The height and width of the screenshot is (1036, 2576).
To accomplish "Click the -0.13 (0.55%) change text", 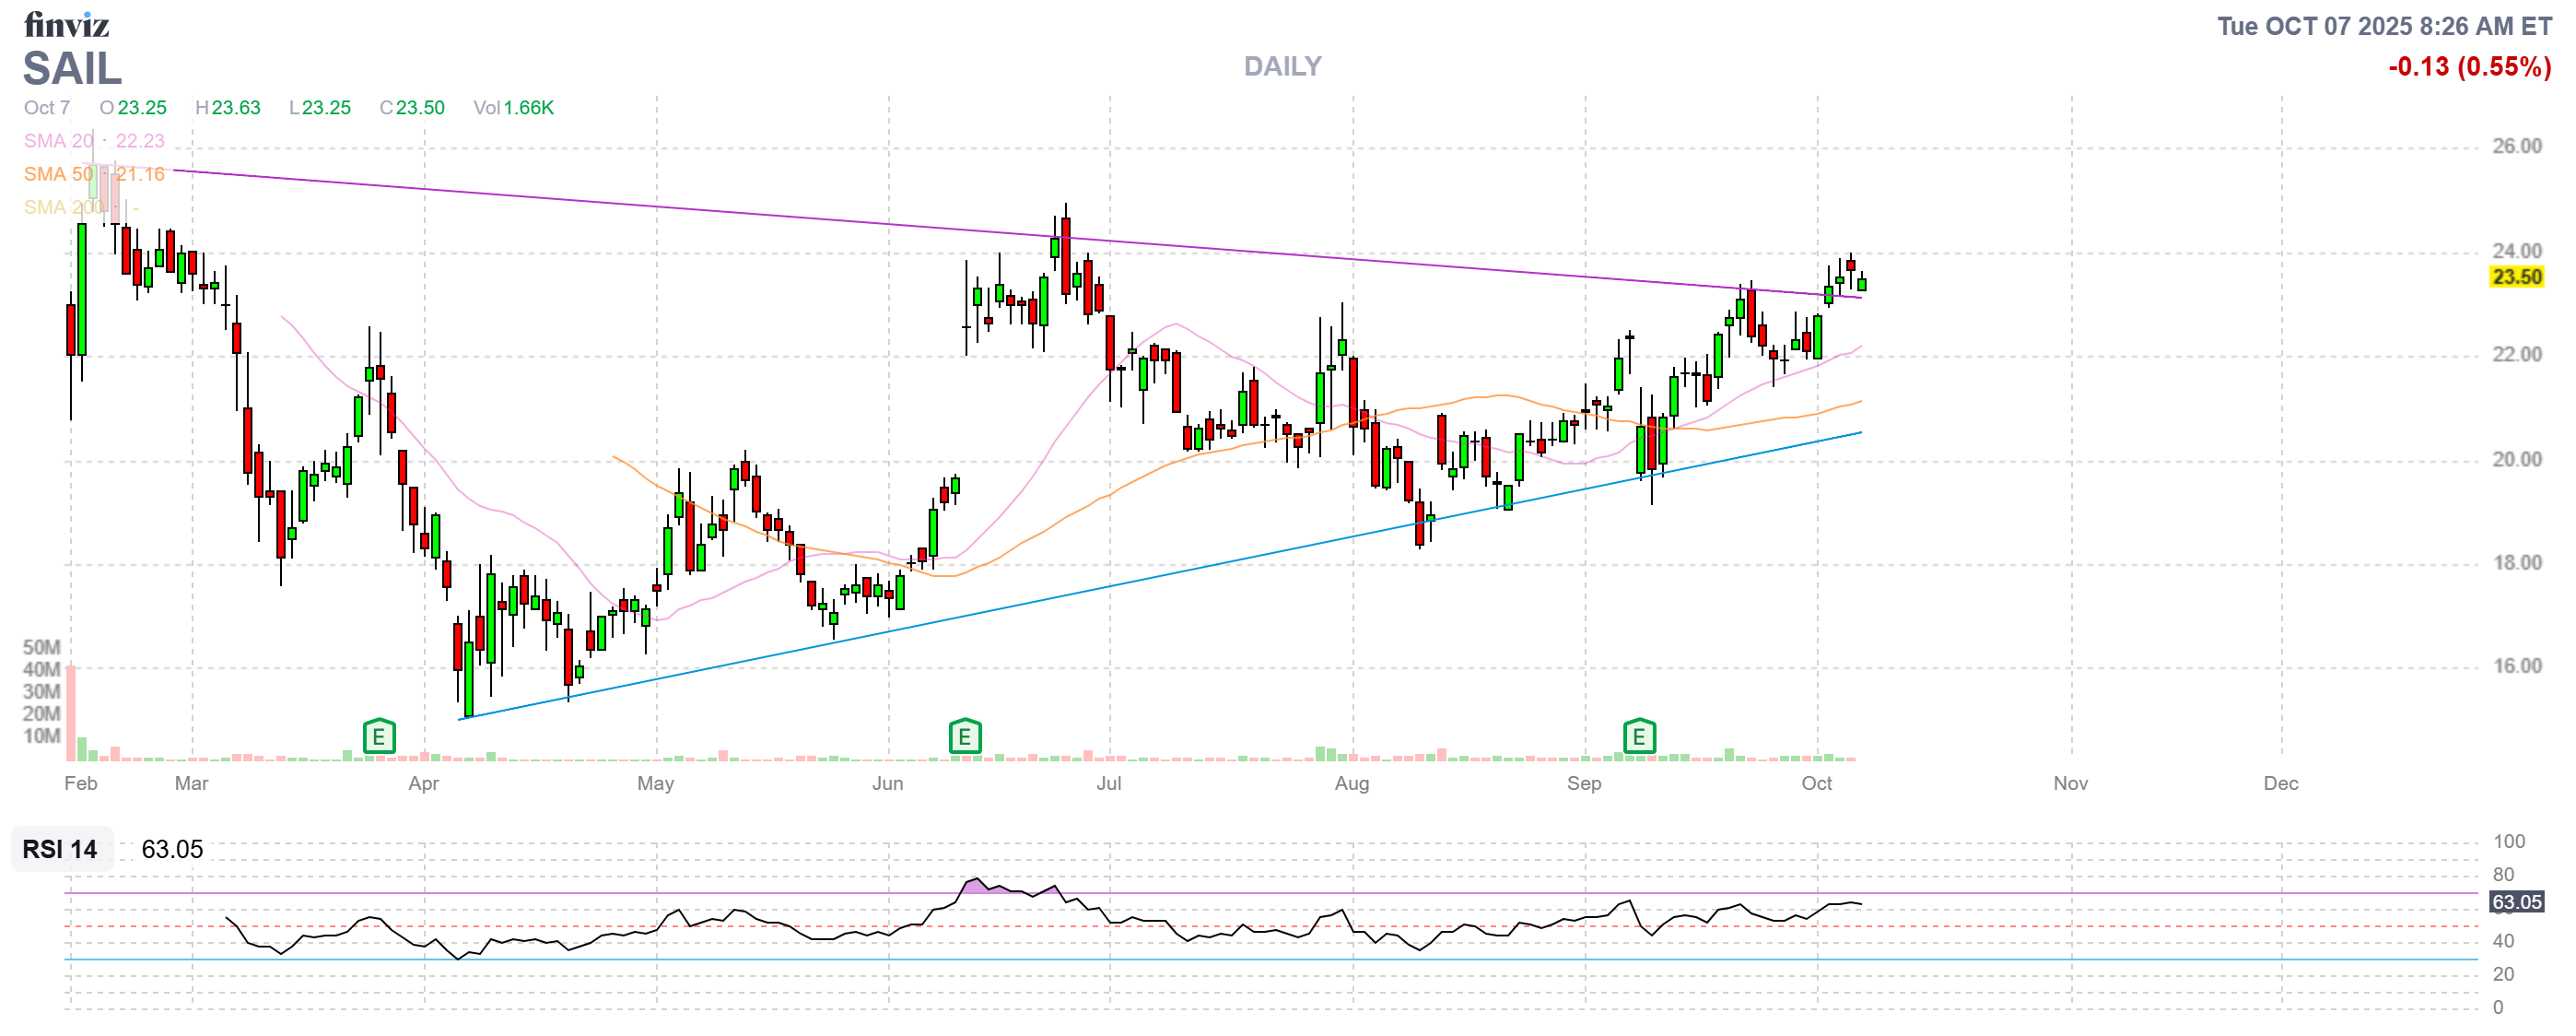I will [2469, 67].
